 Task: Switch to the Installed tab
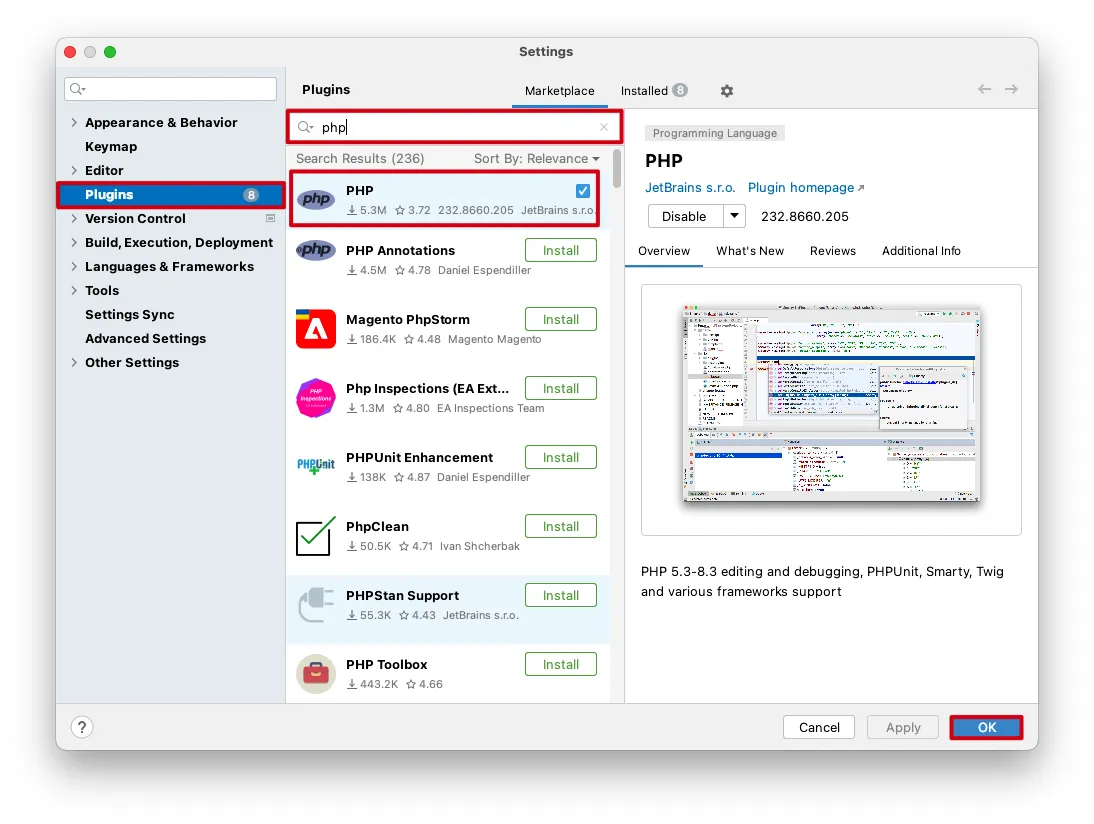[x=644, y=91]
